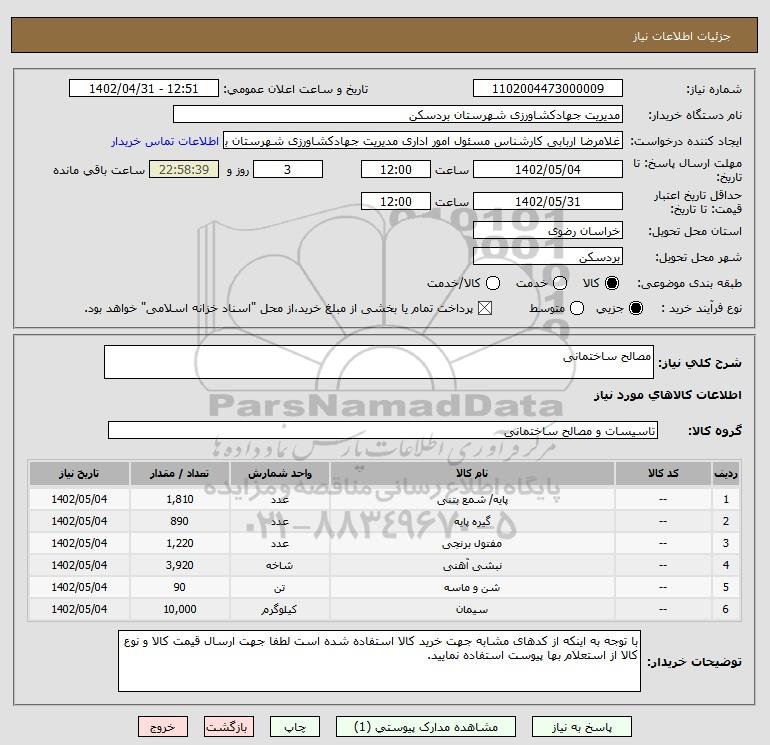The width and height of the screenshot is (770, 745).
Task: Select the متوسط purchase type radio
Action: 577,308
